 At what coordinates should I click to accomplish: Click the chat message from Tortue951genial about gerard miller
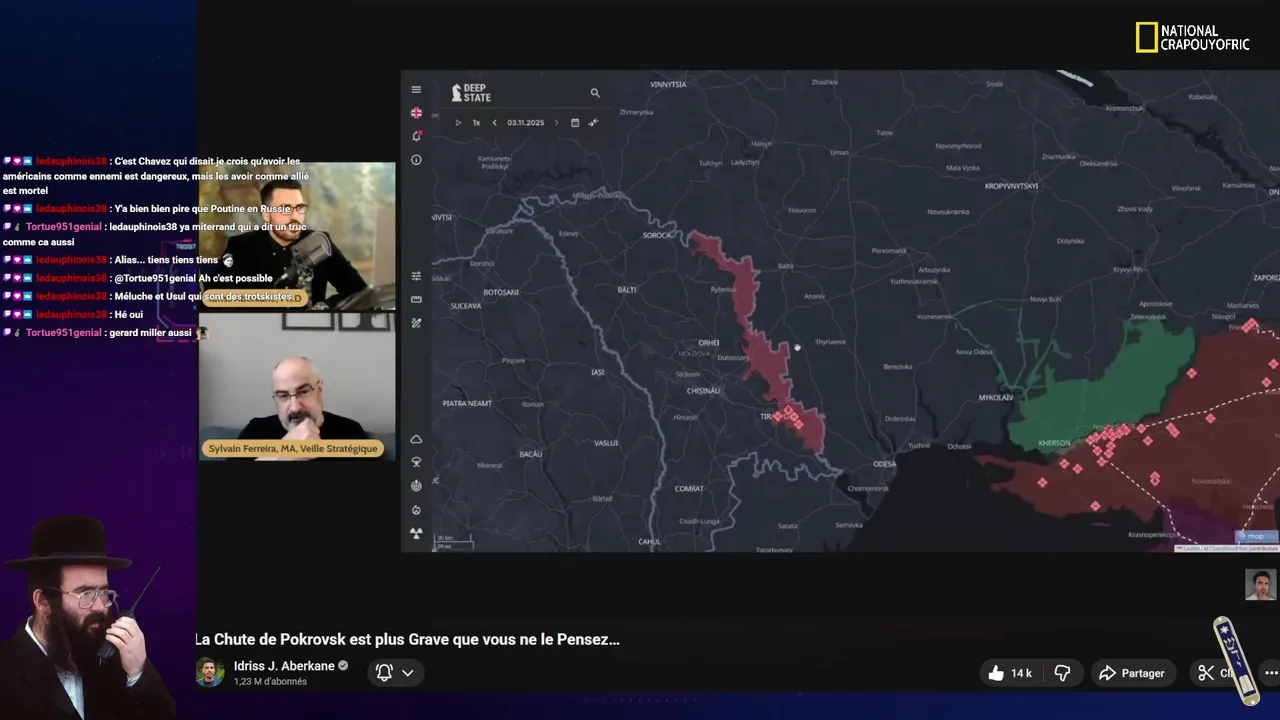click(105, 333)
